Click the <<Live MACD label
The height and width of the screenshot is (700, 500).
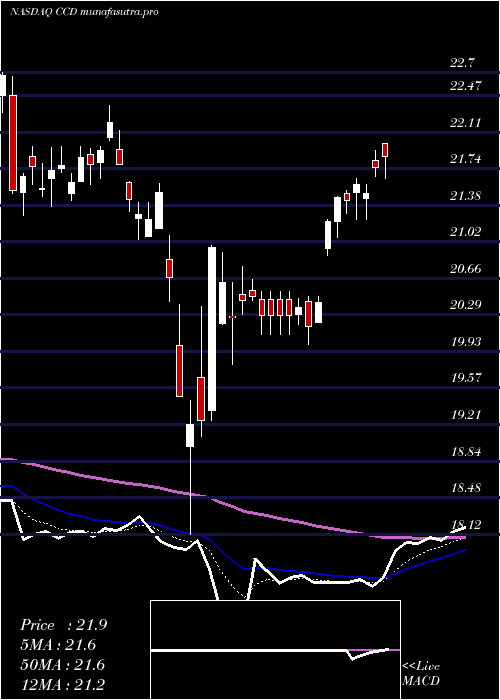pos(421,674)
